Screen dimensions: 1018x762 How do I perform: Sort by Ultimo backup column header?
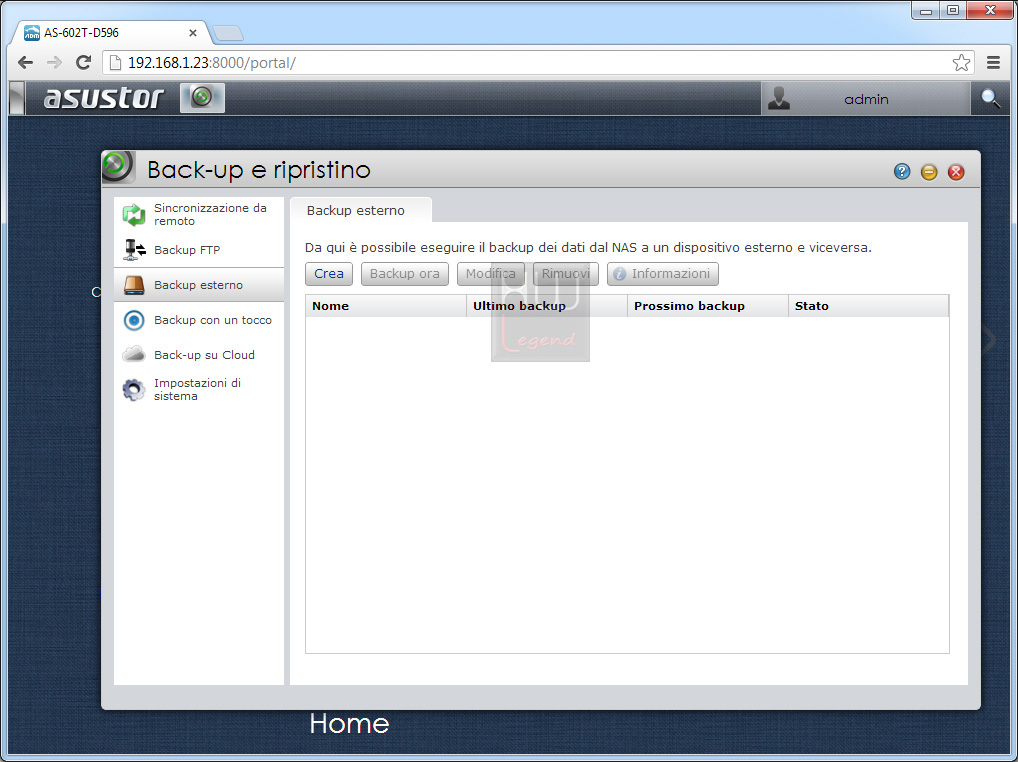click(547, 306)
